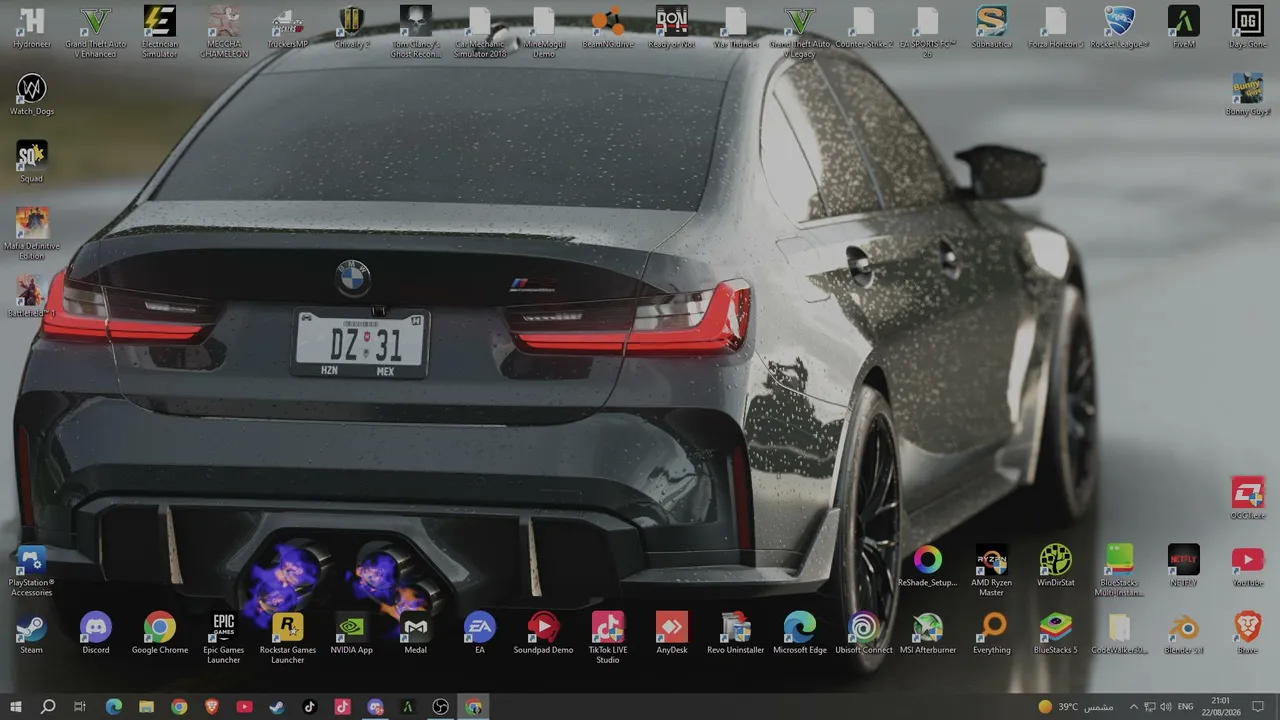1280x720 pixels.
Task: Open the Windows Start menu
Action: 16,707
